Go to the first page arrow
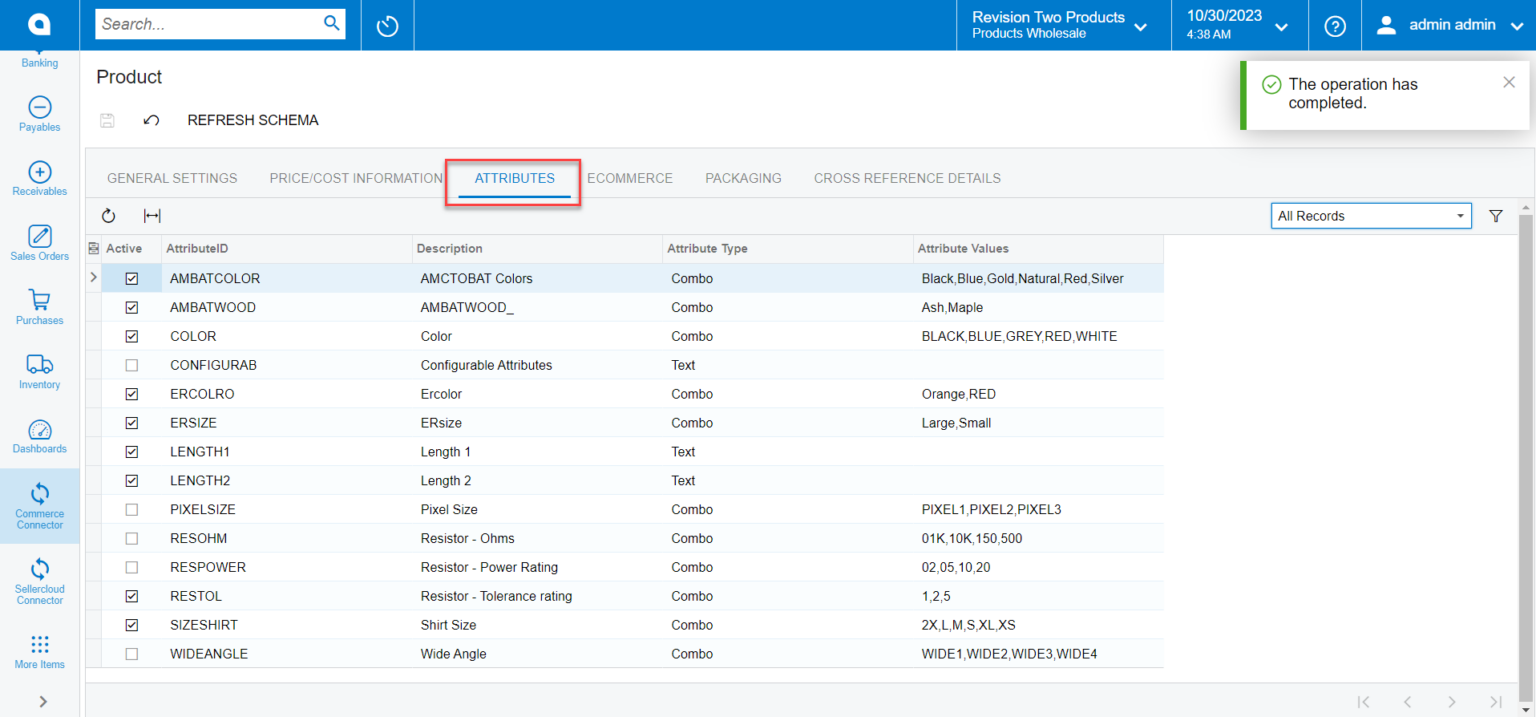 [1363, 702]
